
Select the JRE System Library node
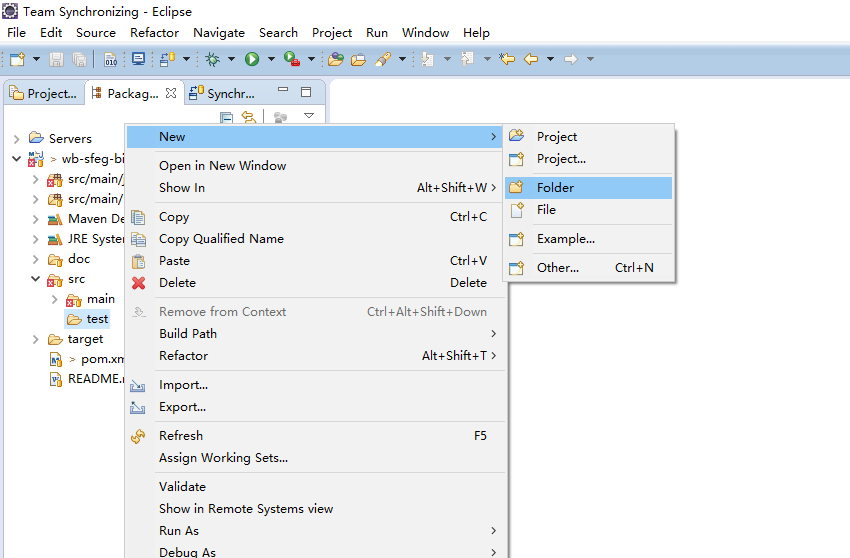tap(86, 239)
